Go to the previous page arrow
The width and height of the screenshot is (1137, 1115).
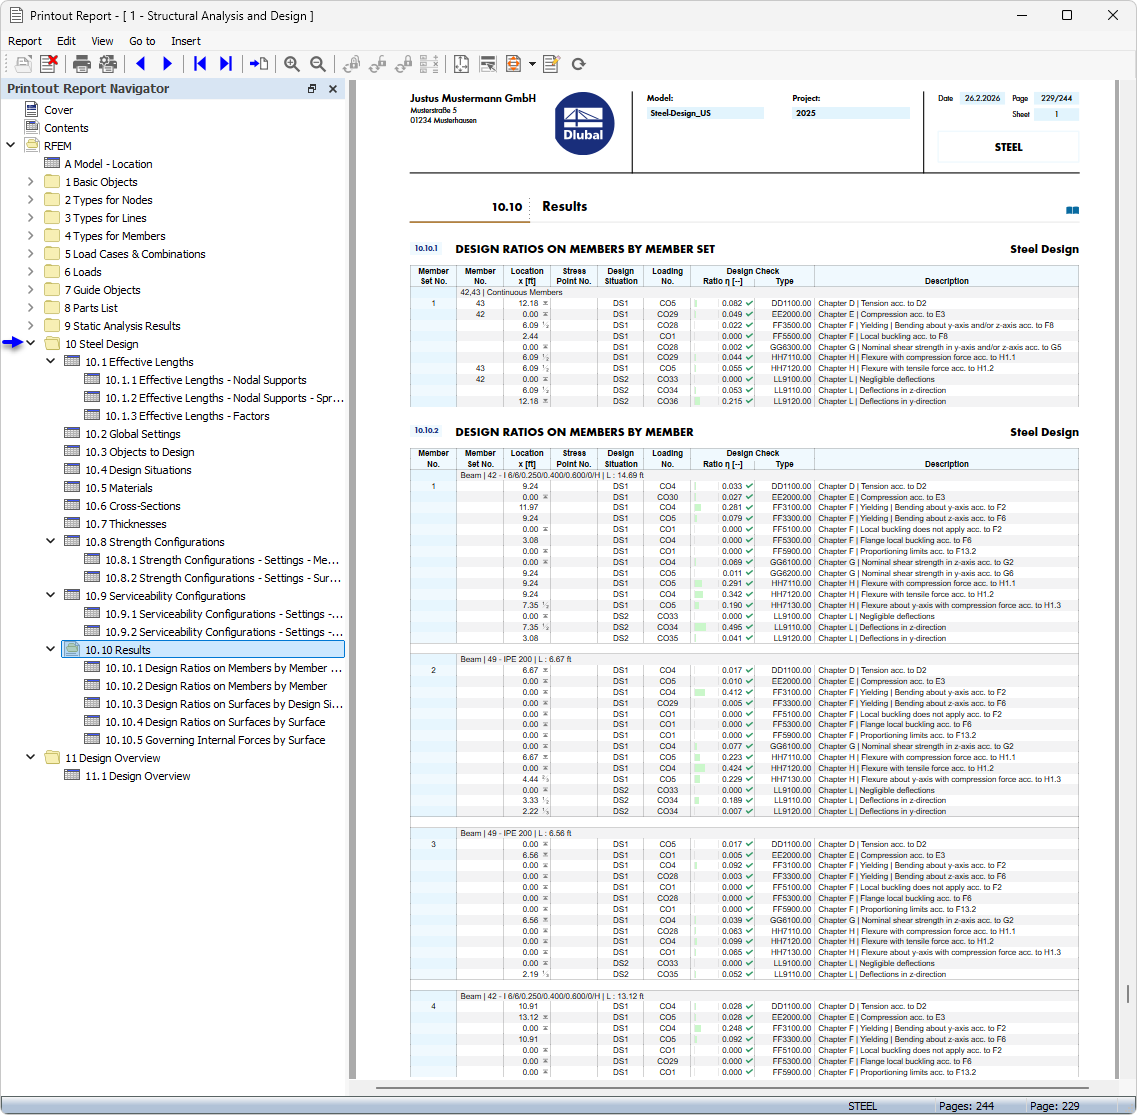[x=140, y=64]
